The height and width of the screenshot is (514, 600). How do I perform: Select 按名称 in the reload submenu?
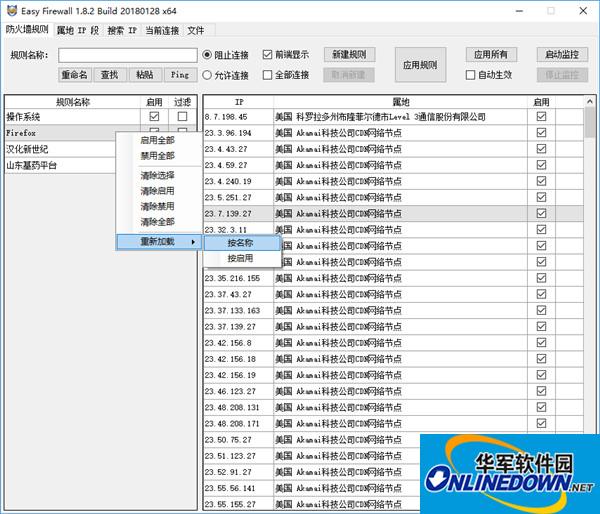point(242,243)
